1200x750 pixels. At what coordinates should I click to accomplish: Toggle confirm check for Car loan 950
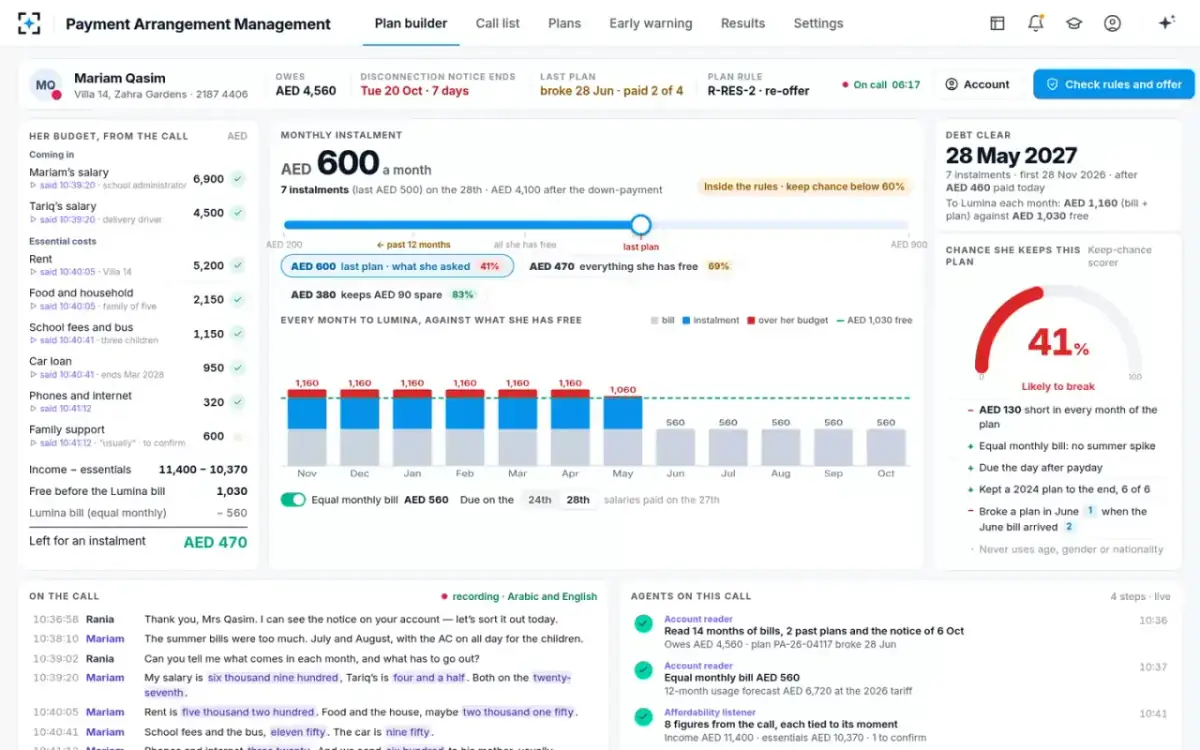pos(238,368)
